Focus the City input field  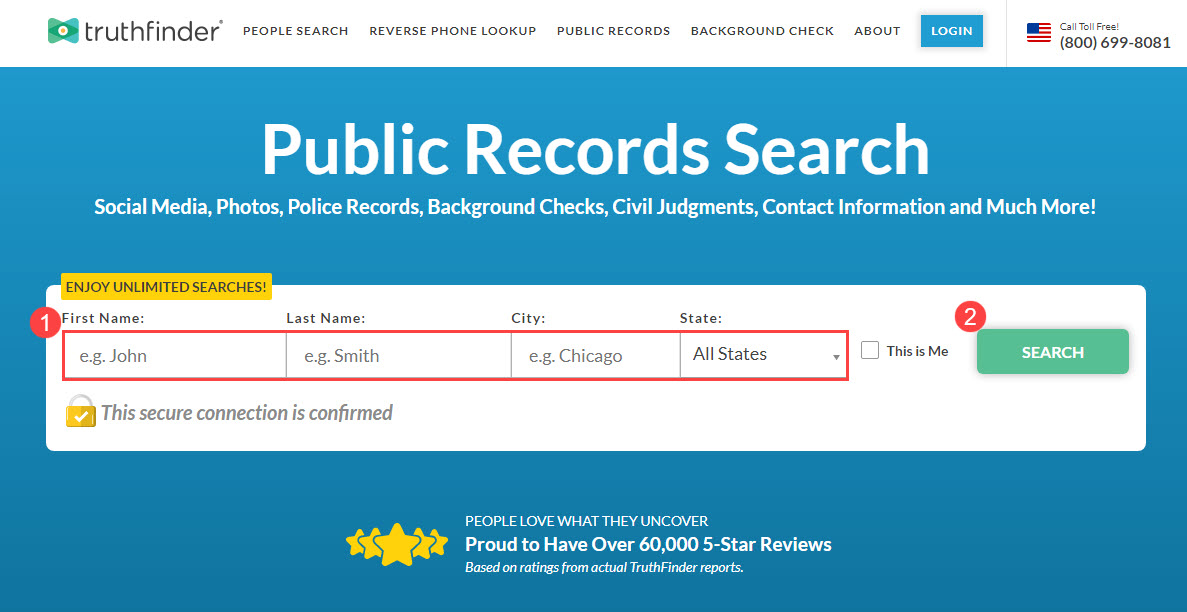[596, 355]
